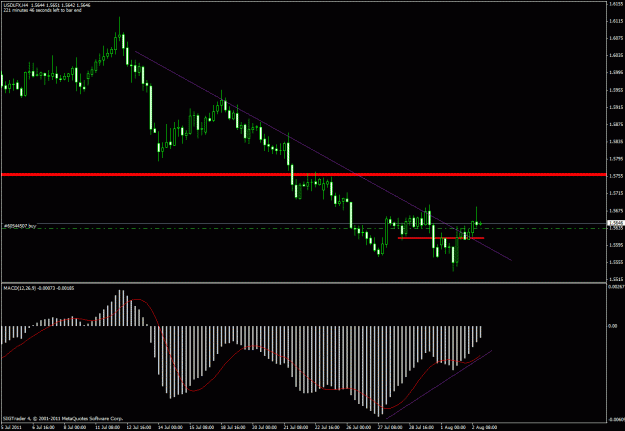Select the short red horizontal support line

[441, 238]
